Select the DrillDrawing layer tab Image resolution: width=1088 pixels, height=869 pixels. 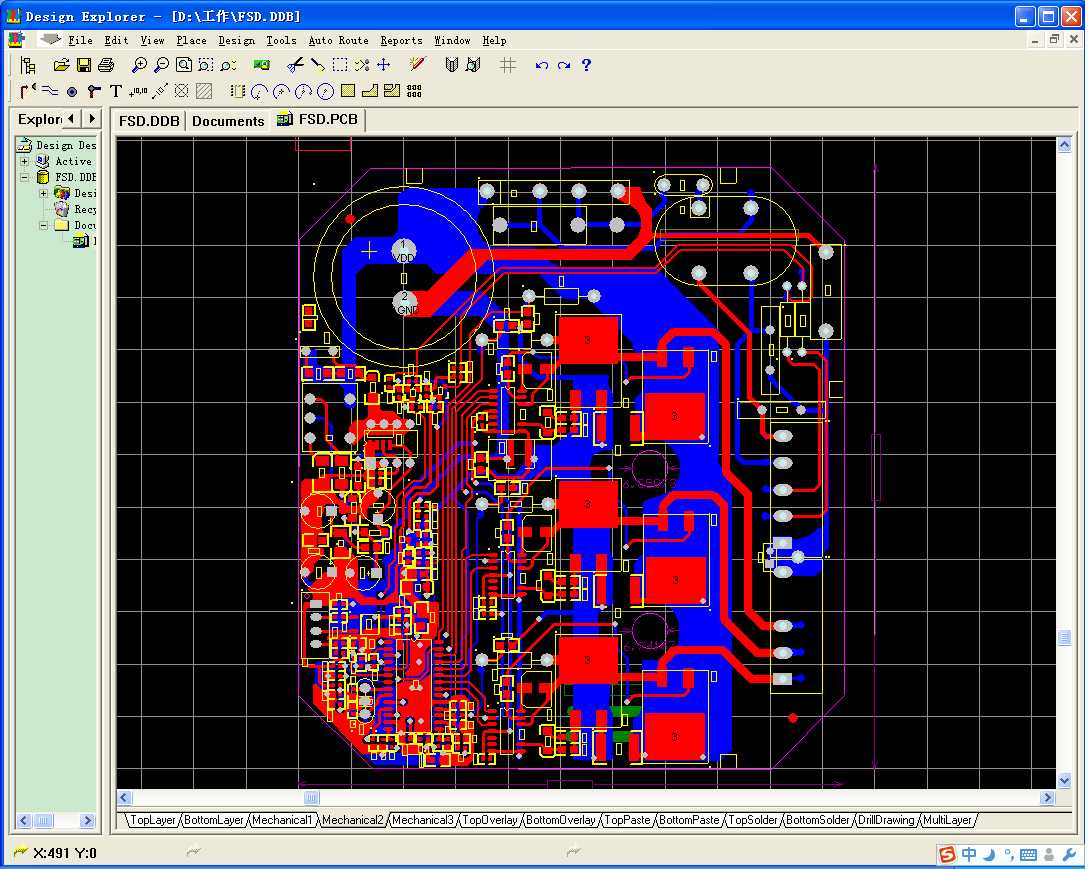pyautogui.click(x=886, y=820)
